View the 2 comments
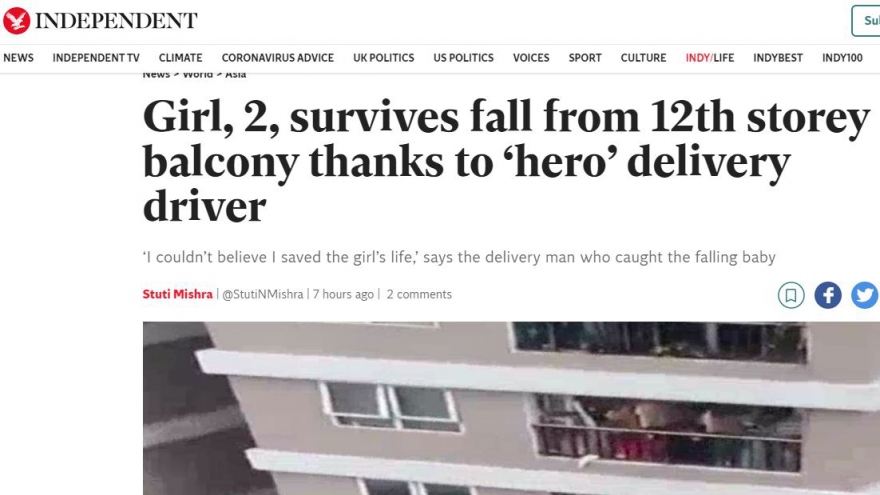 pos(419,294)
